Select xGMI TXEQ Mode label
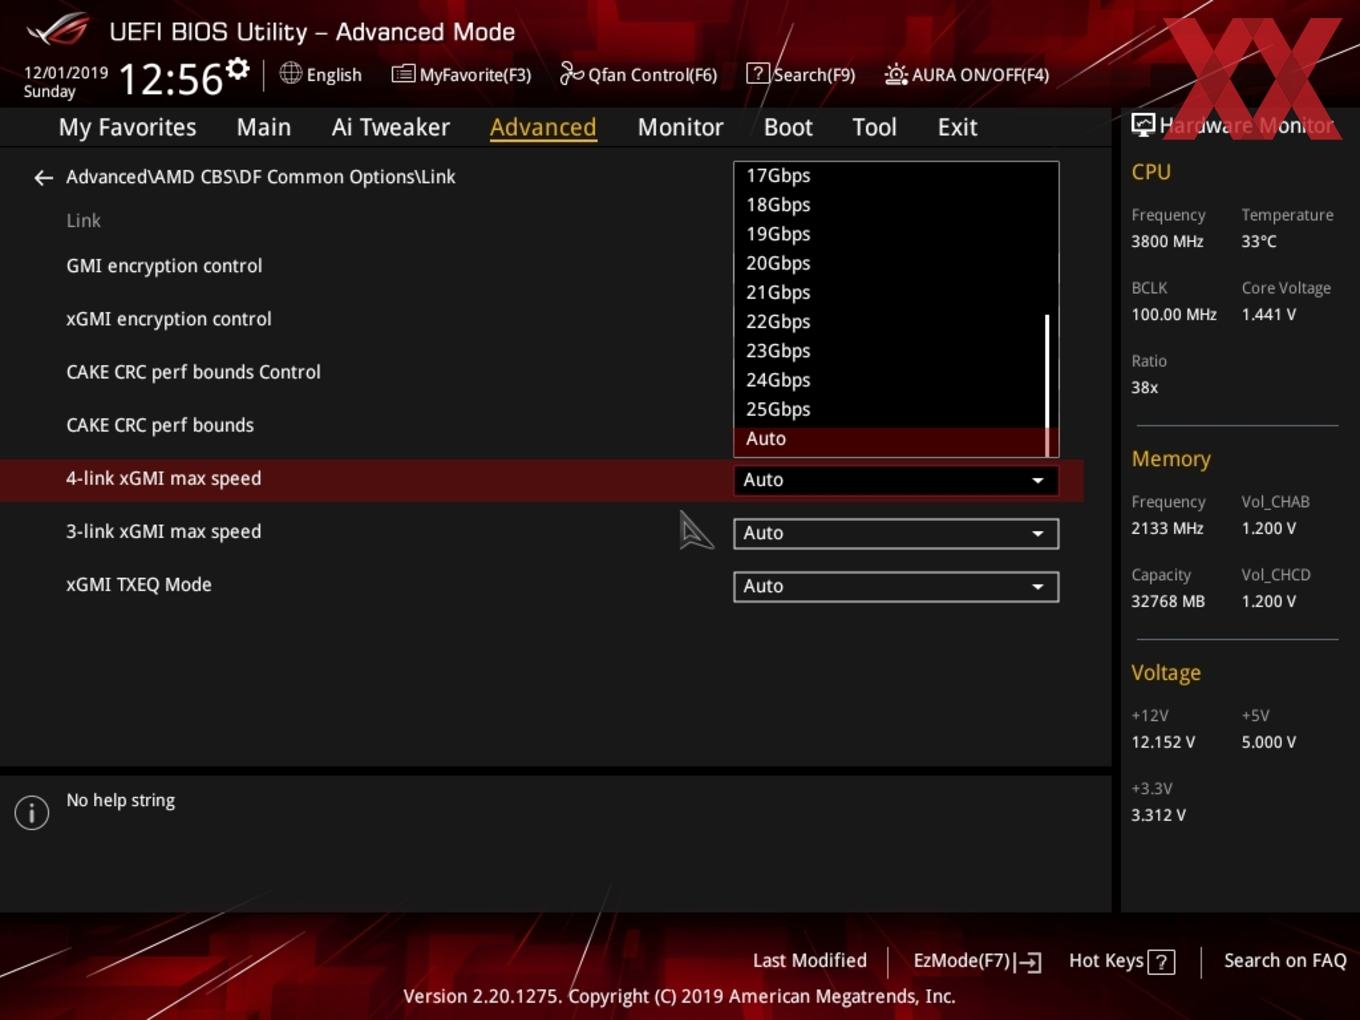Screen dimensions: 1360x1020 click(x=138, y=584)
